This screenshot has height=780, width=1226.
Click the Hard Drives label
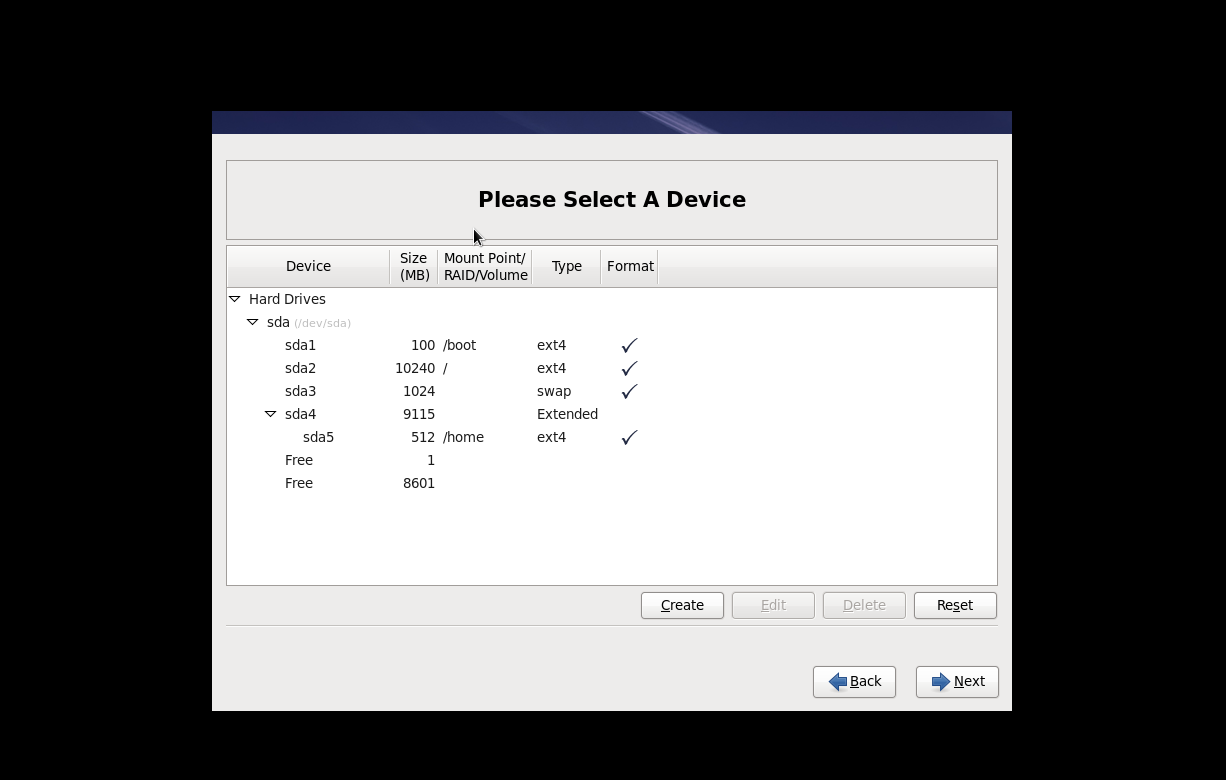click(287, 299)
